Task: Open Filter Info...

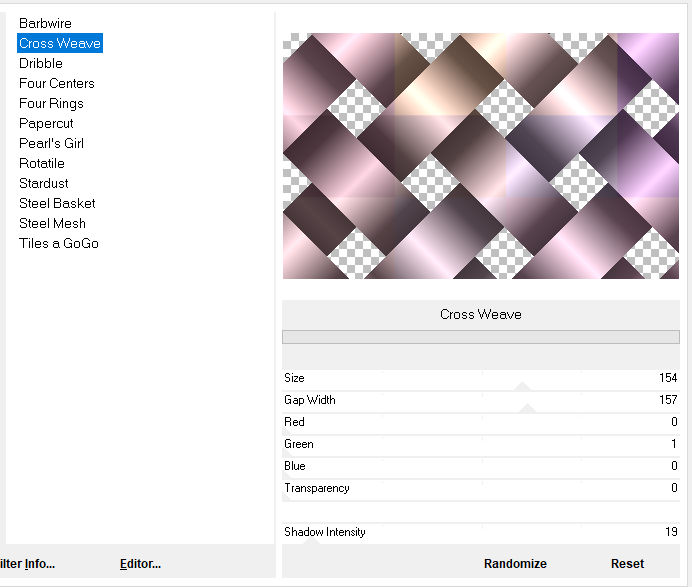Action: point(28,563)
